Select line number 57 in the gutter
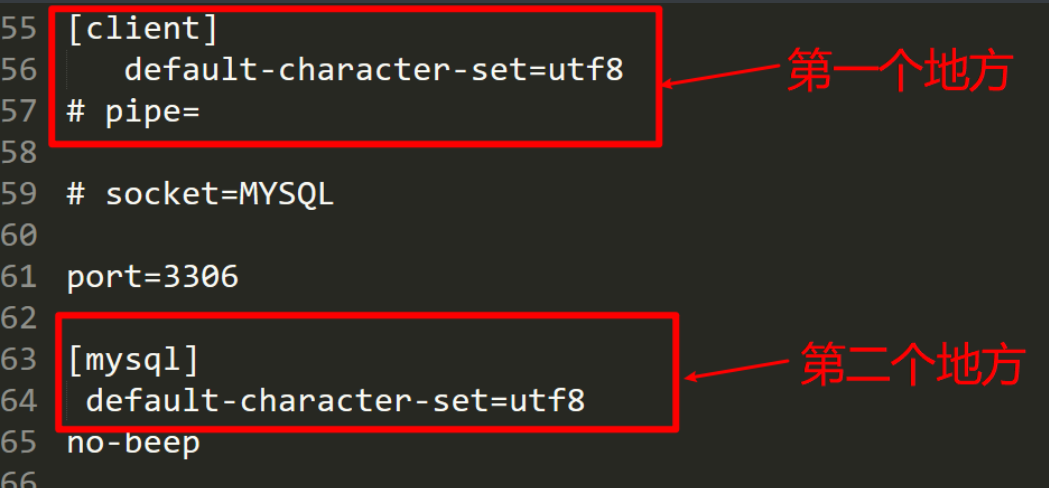This screenshot has height=488, width=1049. [x=19, y=111]
